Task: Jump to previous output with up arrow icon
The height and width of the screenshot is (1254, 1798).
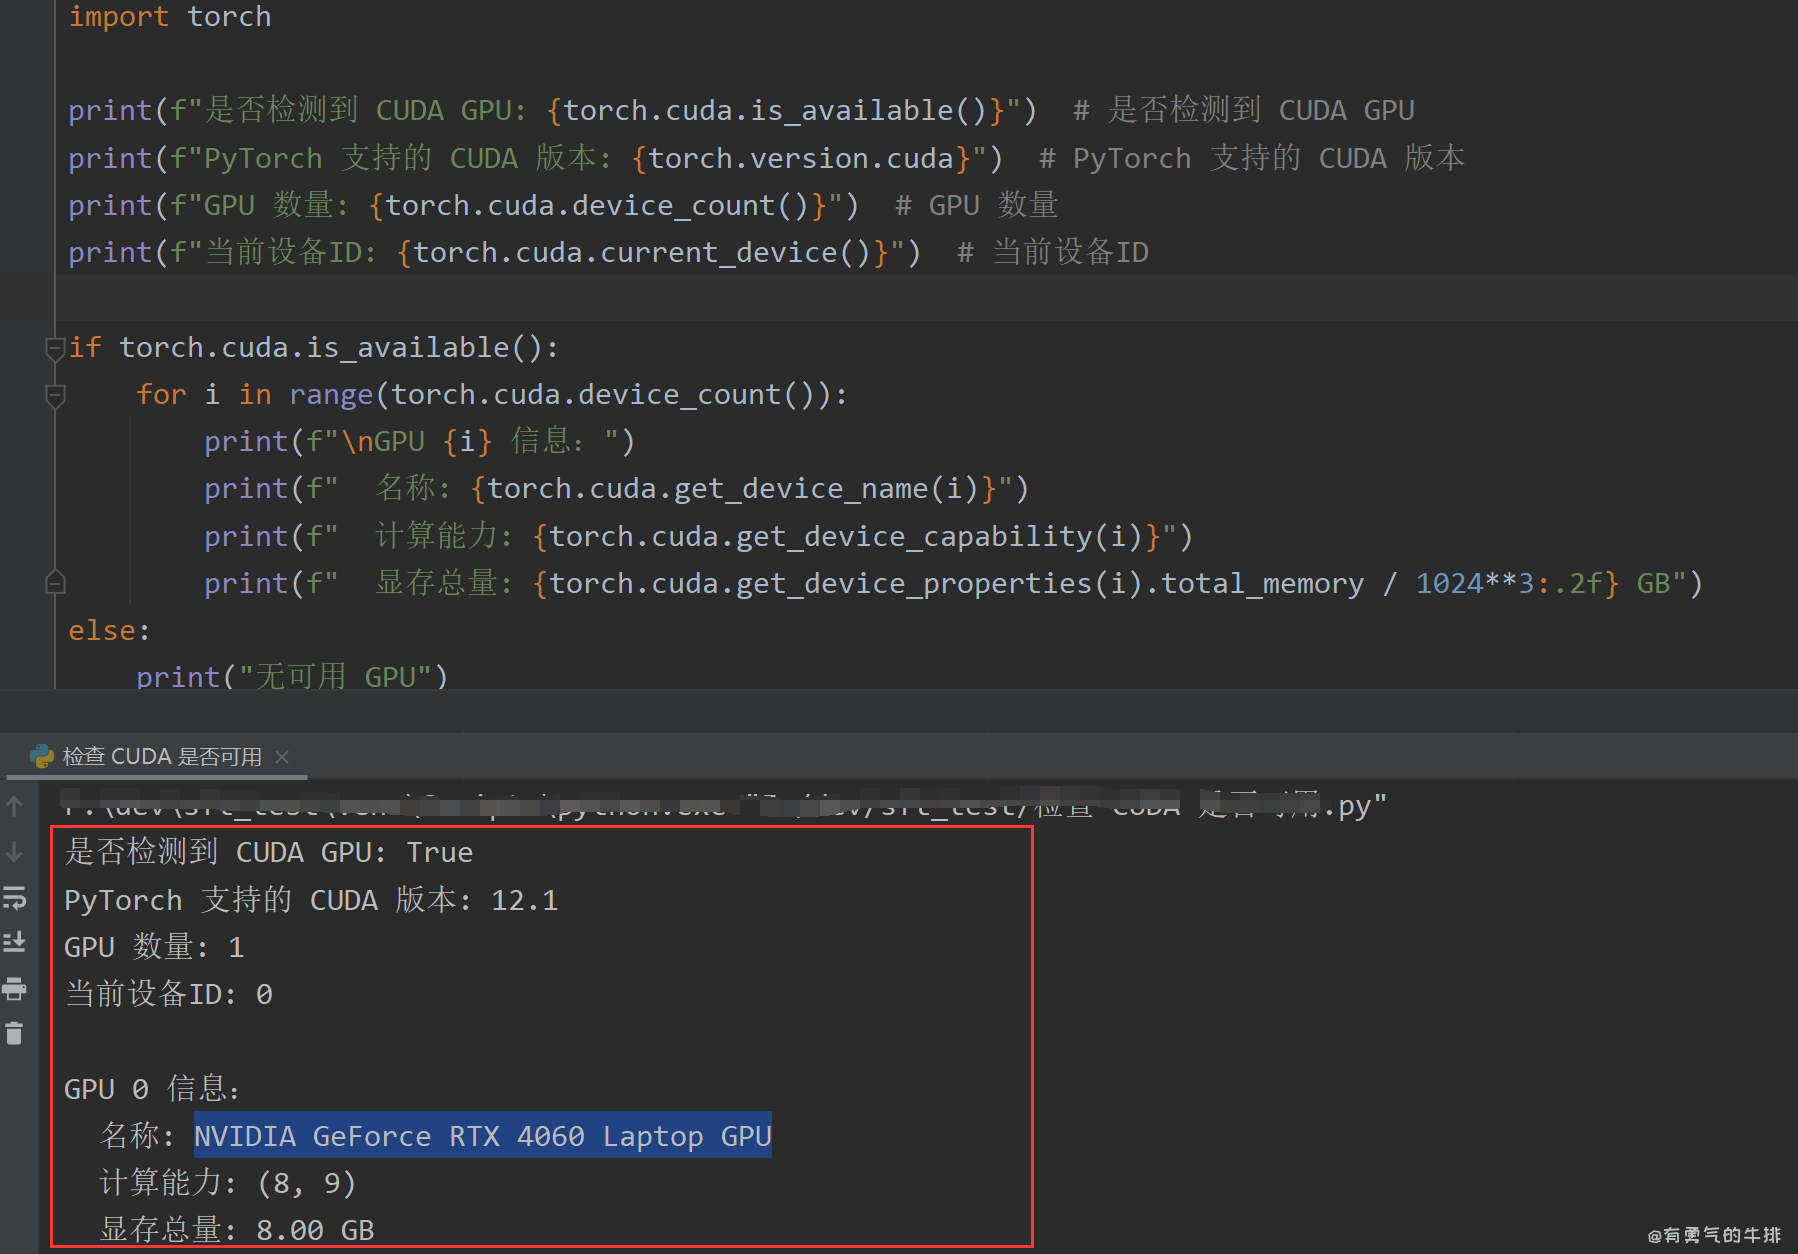Action: pos(14,805)
